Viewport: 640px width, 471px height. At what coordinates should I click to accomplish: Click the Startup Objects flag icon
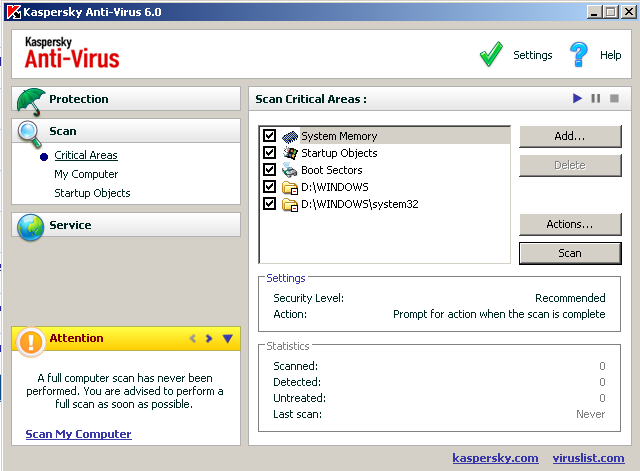click(290, 153)
